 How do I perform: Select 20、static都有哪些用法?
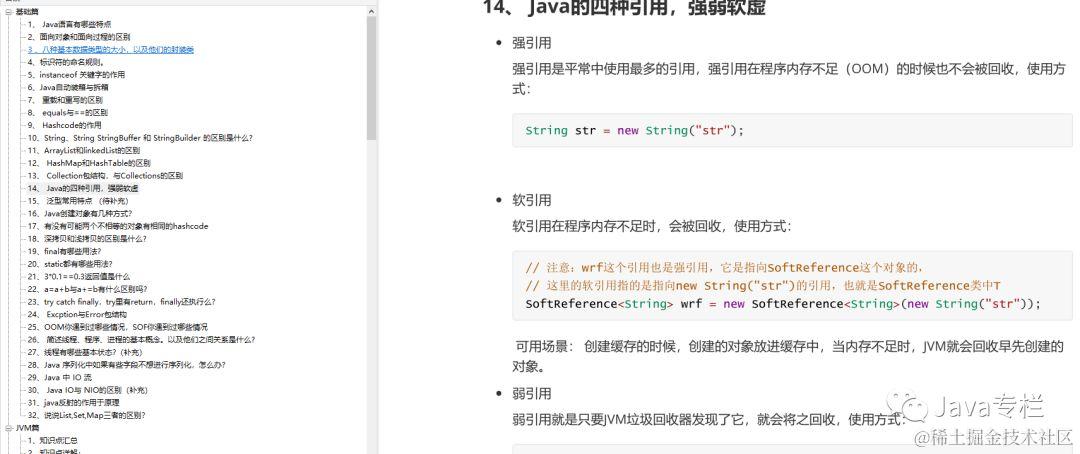(x=70, y=264)
